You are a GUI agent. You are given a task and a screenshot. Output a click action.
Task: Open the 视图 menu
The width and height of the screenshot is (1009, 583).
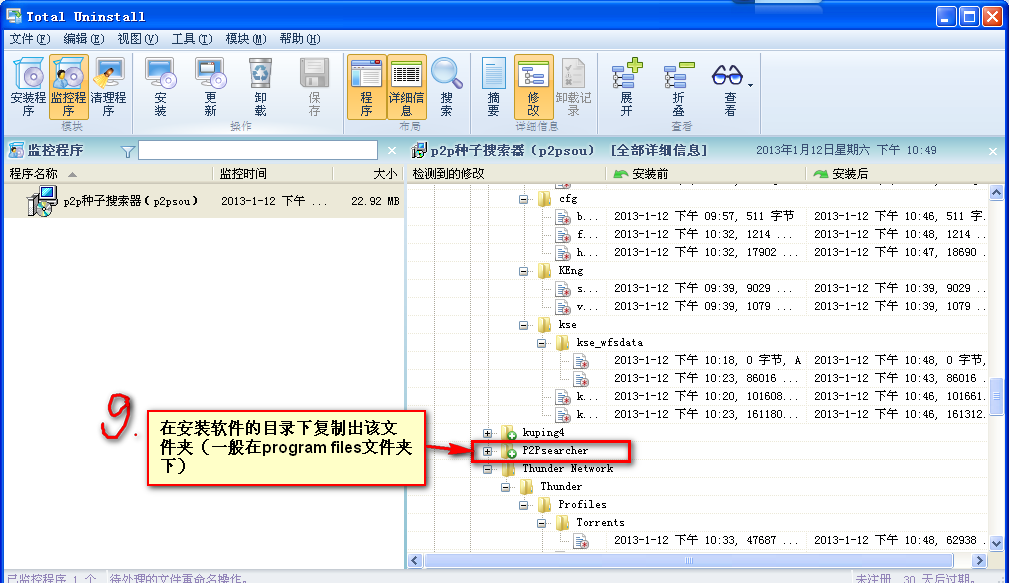[x=138, y=39]
